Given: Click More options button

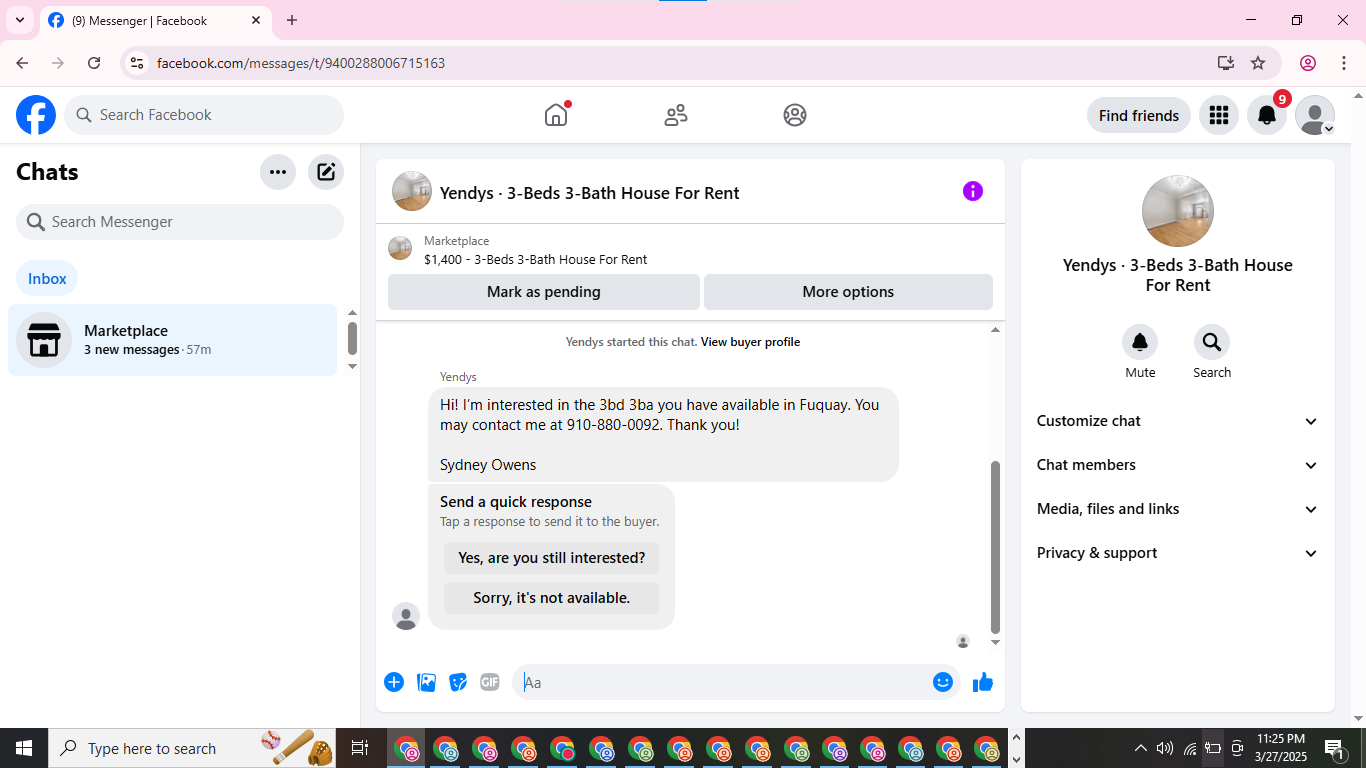Looking at the screenshot, I should coord(848,292).
